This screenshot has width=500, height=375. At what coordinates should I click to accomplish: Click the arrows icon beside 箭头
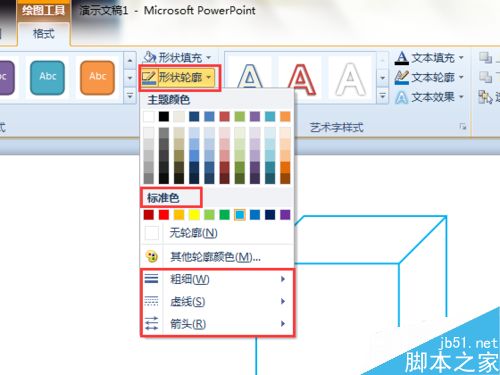tap(152, 323)
